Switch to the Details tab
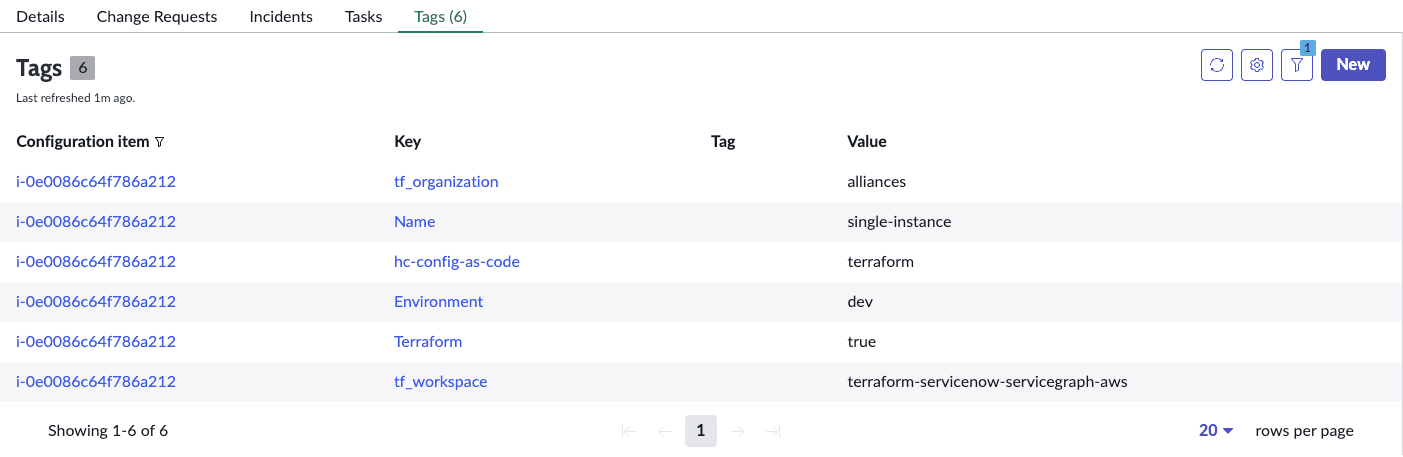 click(x=41, y=17)
